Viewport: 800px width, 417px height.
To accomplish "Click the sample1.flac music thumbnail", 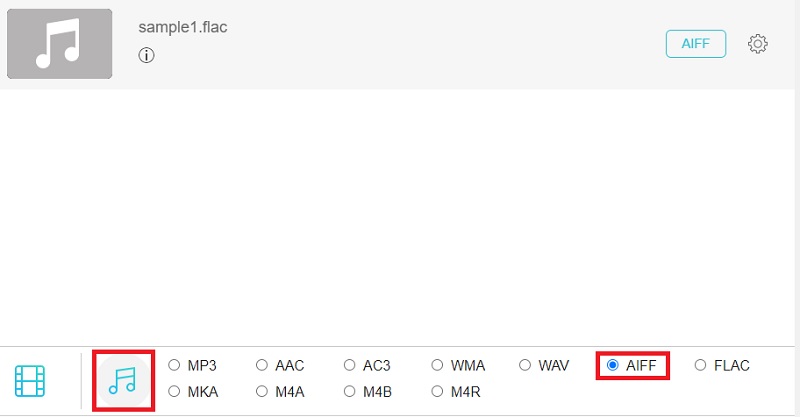I will (59, 44).
